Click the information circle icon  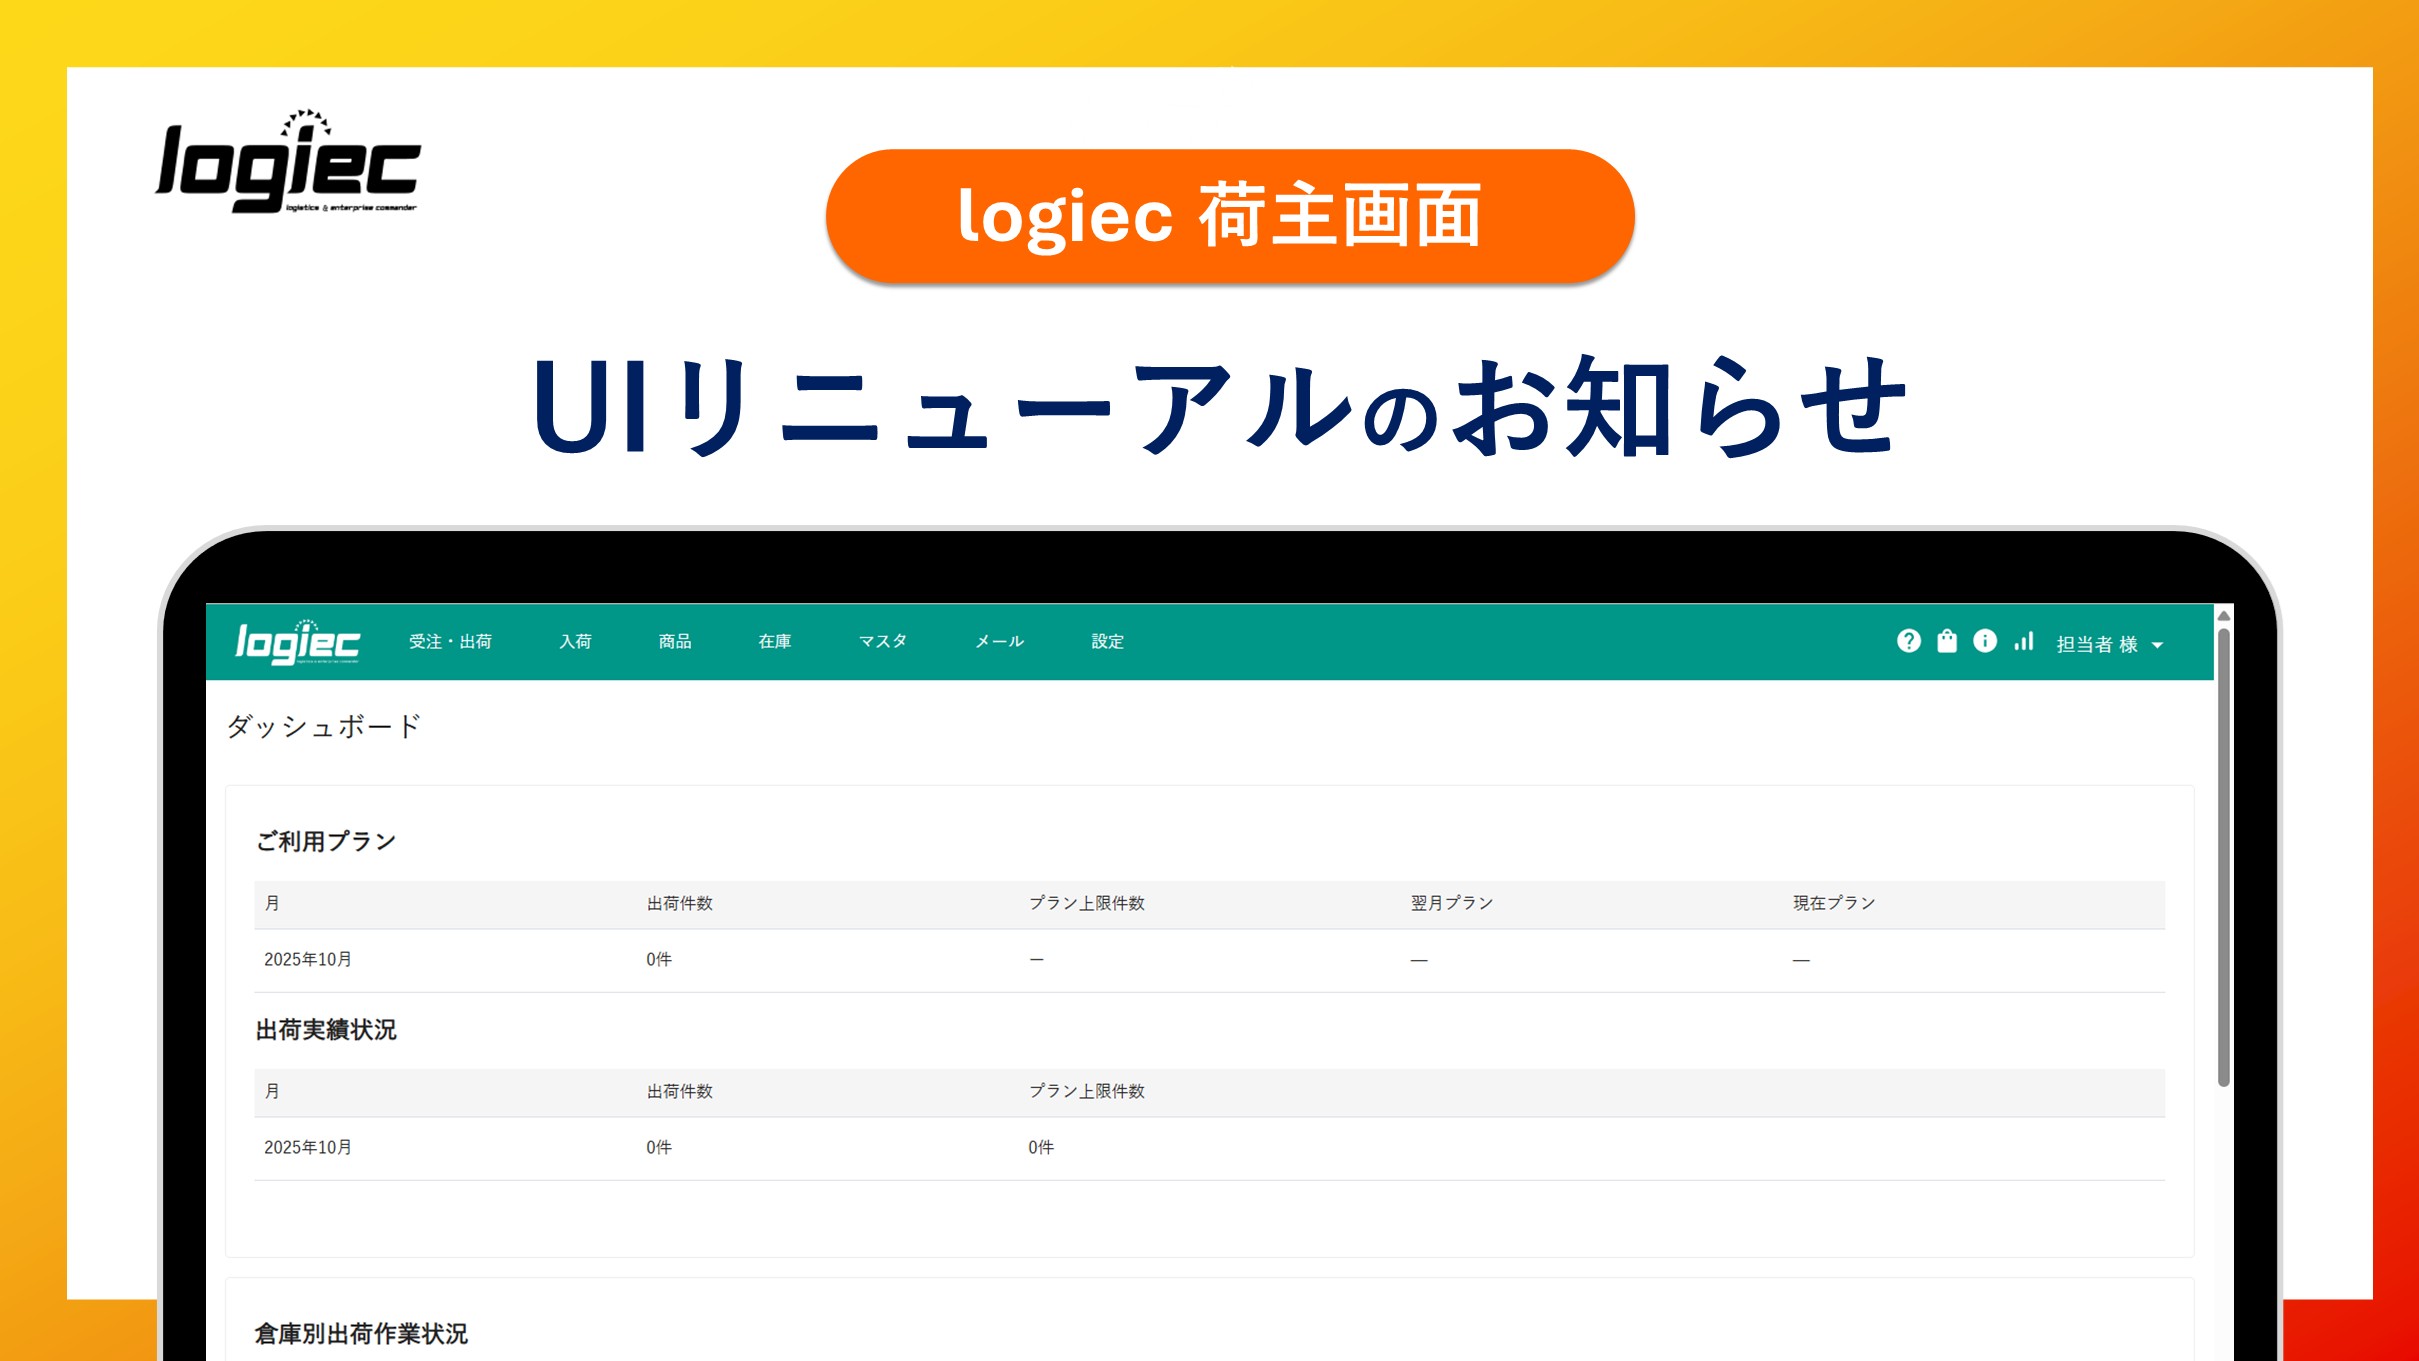1984,641
